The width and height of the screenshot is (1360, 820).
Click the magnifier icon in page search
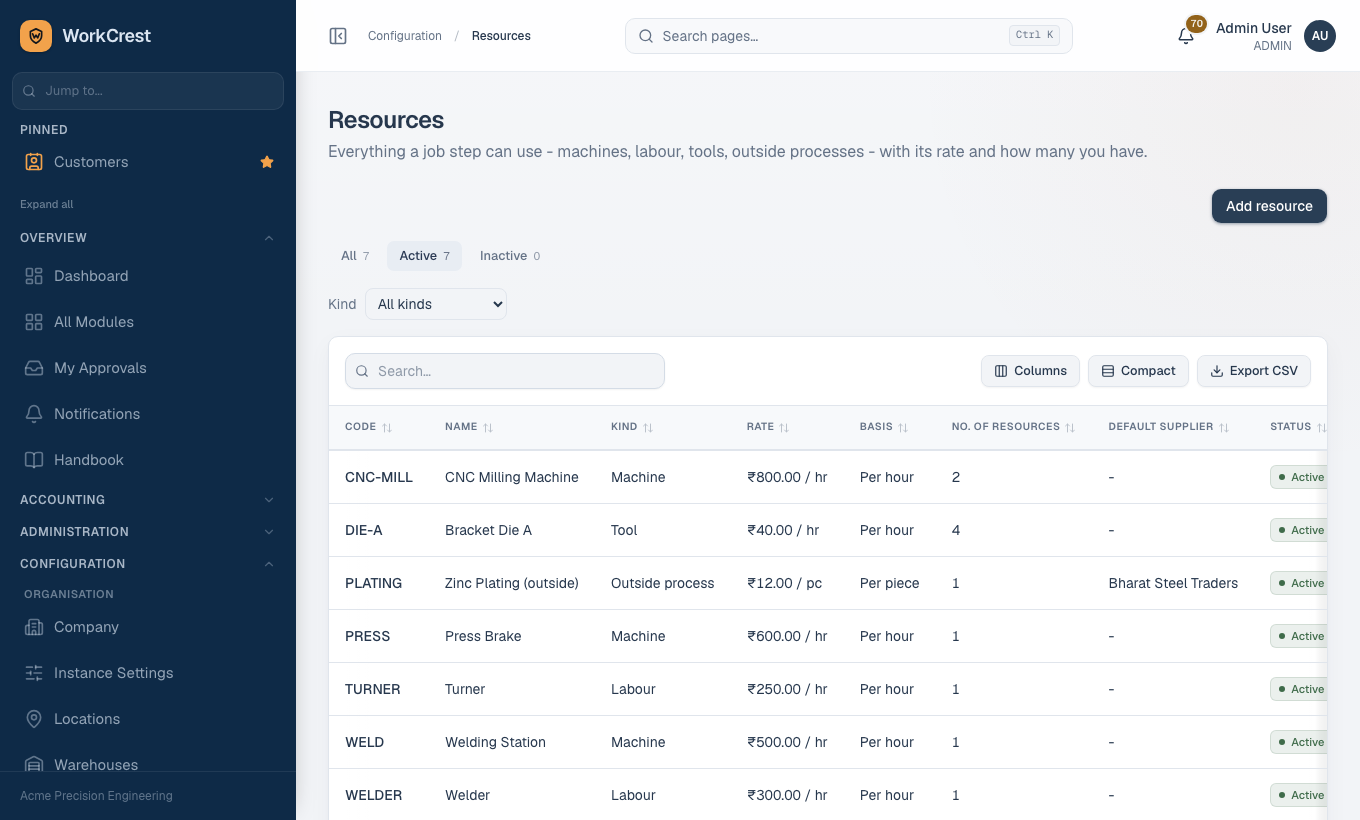coord(646,36)
